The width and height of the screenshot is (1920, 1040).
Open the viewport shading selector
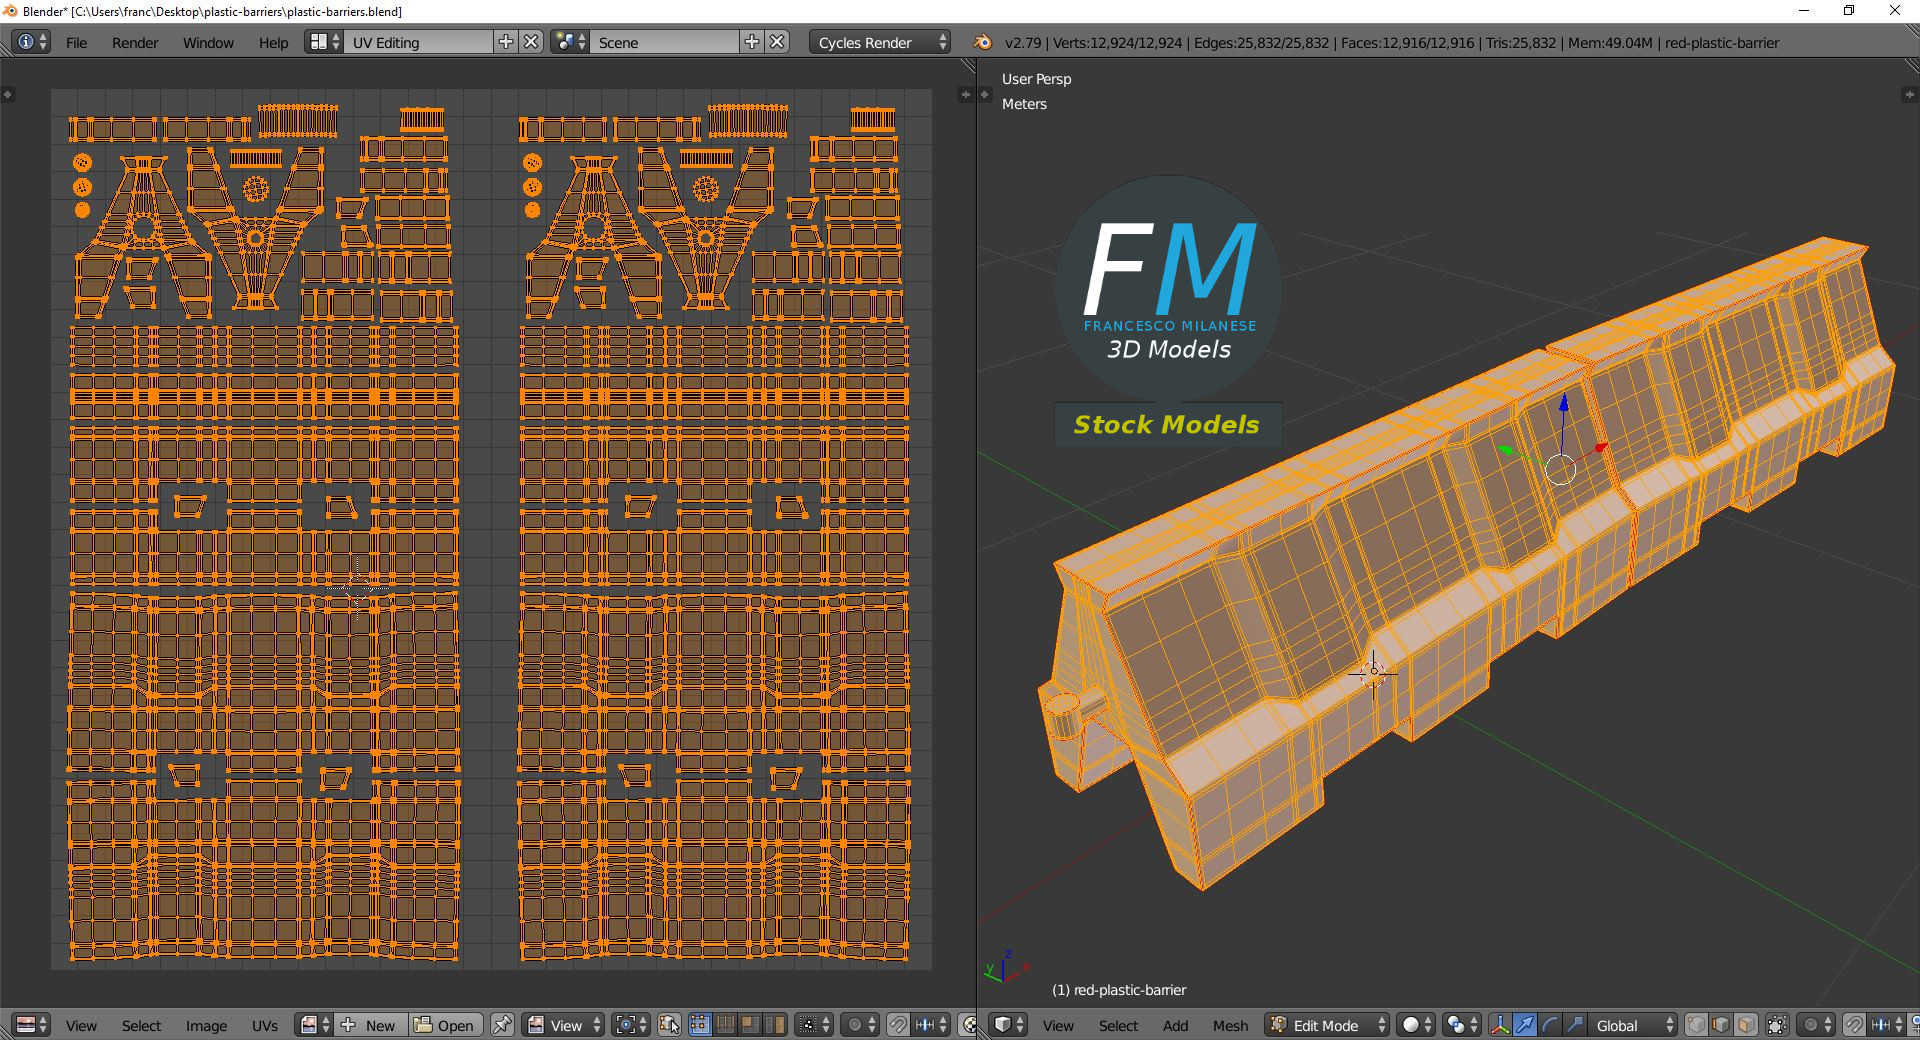[1416, 1025]
